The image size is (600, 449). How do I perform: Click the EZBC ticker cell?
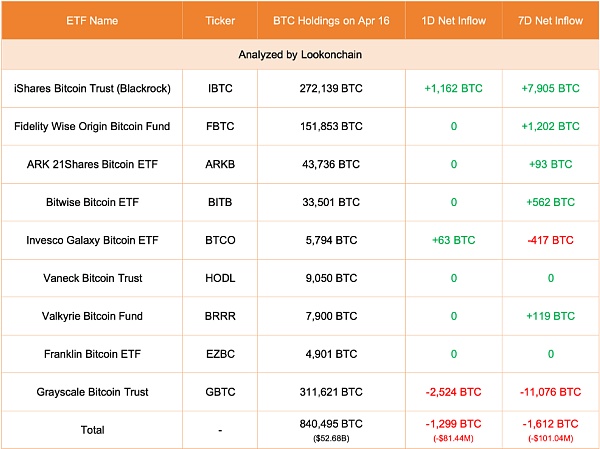(x=220, y=354)
